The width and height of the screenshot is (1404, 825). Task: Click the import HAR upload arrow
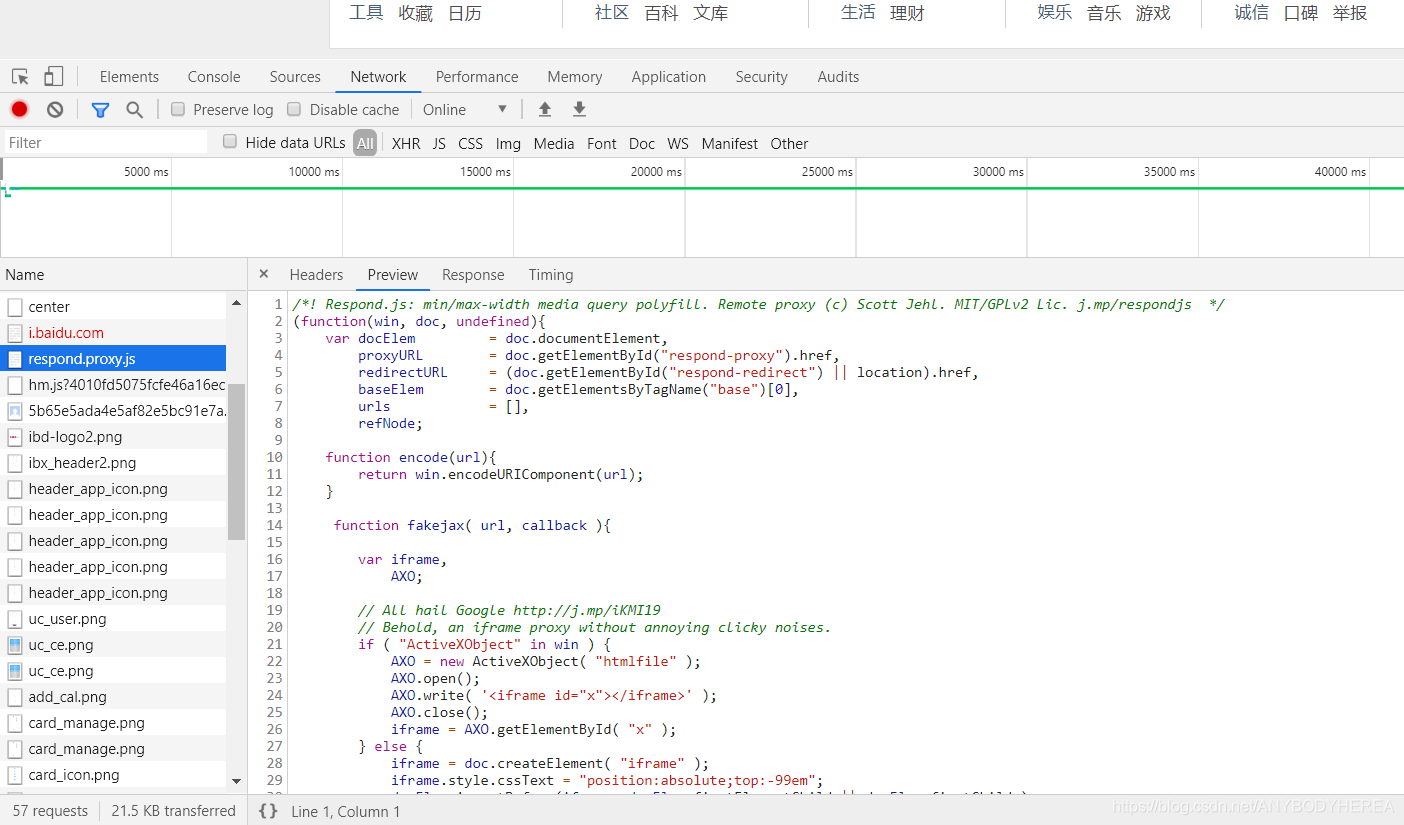tap(545, 110)
